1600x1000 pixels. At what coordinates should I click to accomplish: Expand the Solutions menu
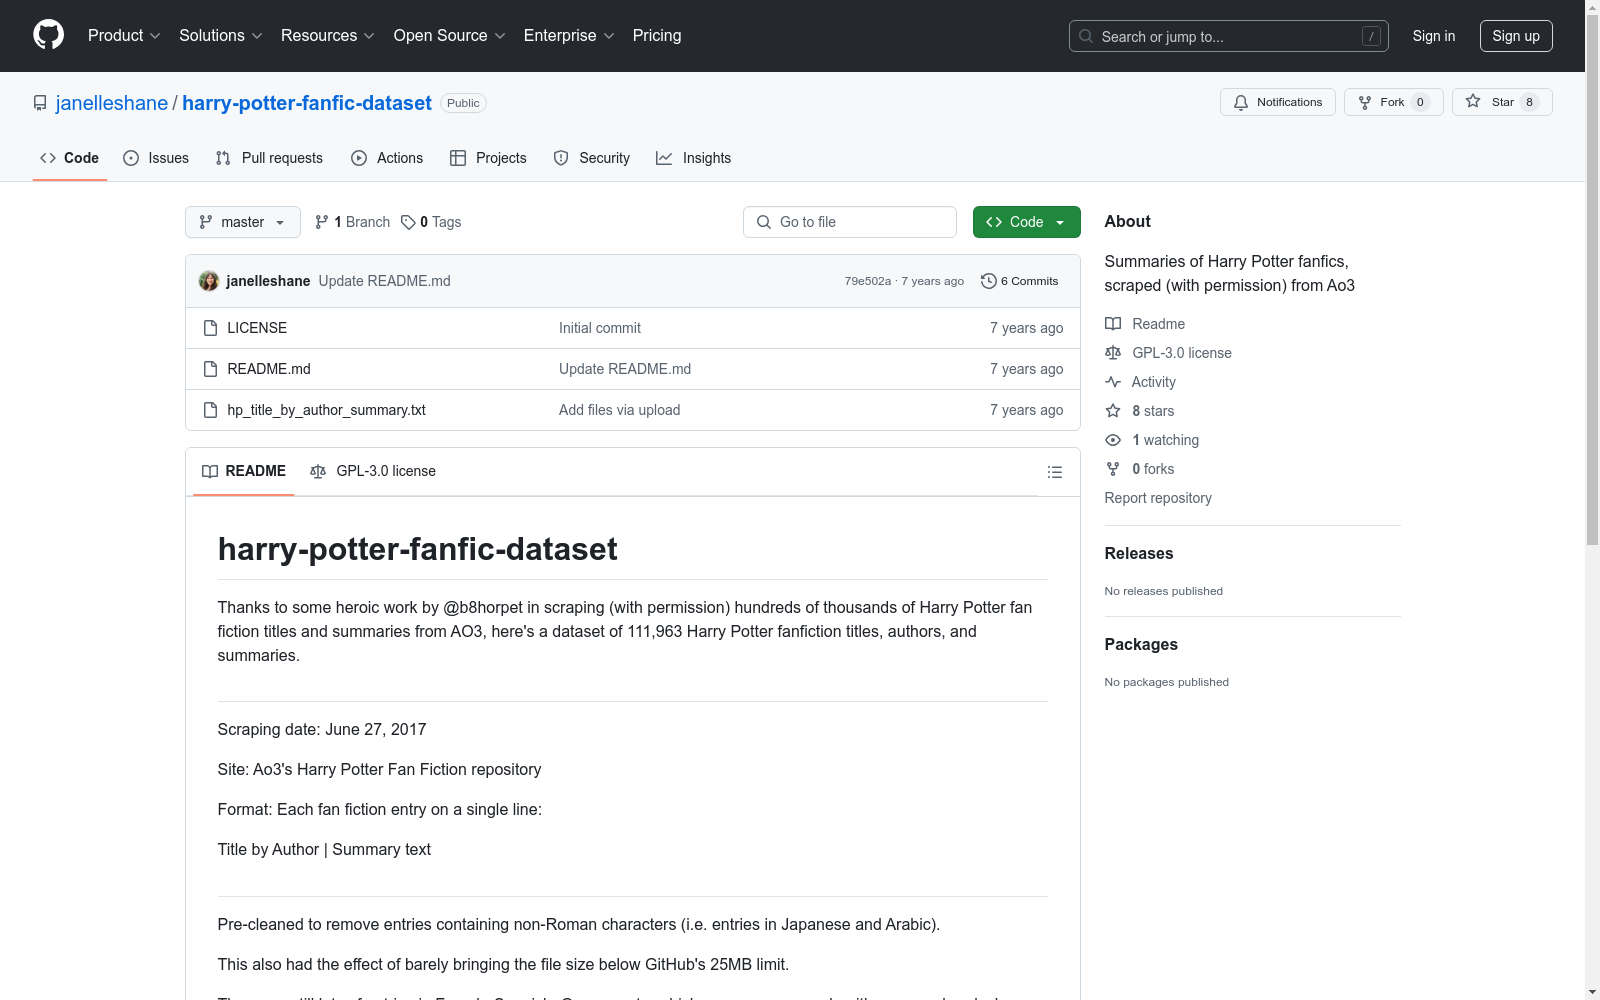[221, 35]
